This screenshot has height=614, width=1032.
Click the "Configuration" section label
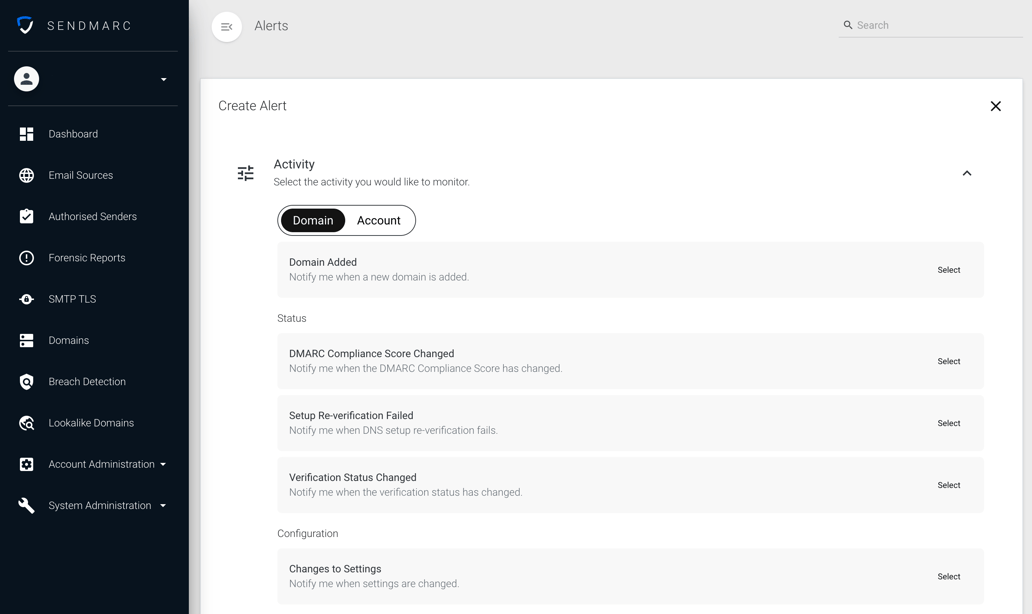click(307, 534)
